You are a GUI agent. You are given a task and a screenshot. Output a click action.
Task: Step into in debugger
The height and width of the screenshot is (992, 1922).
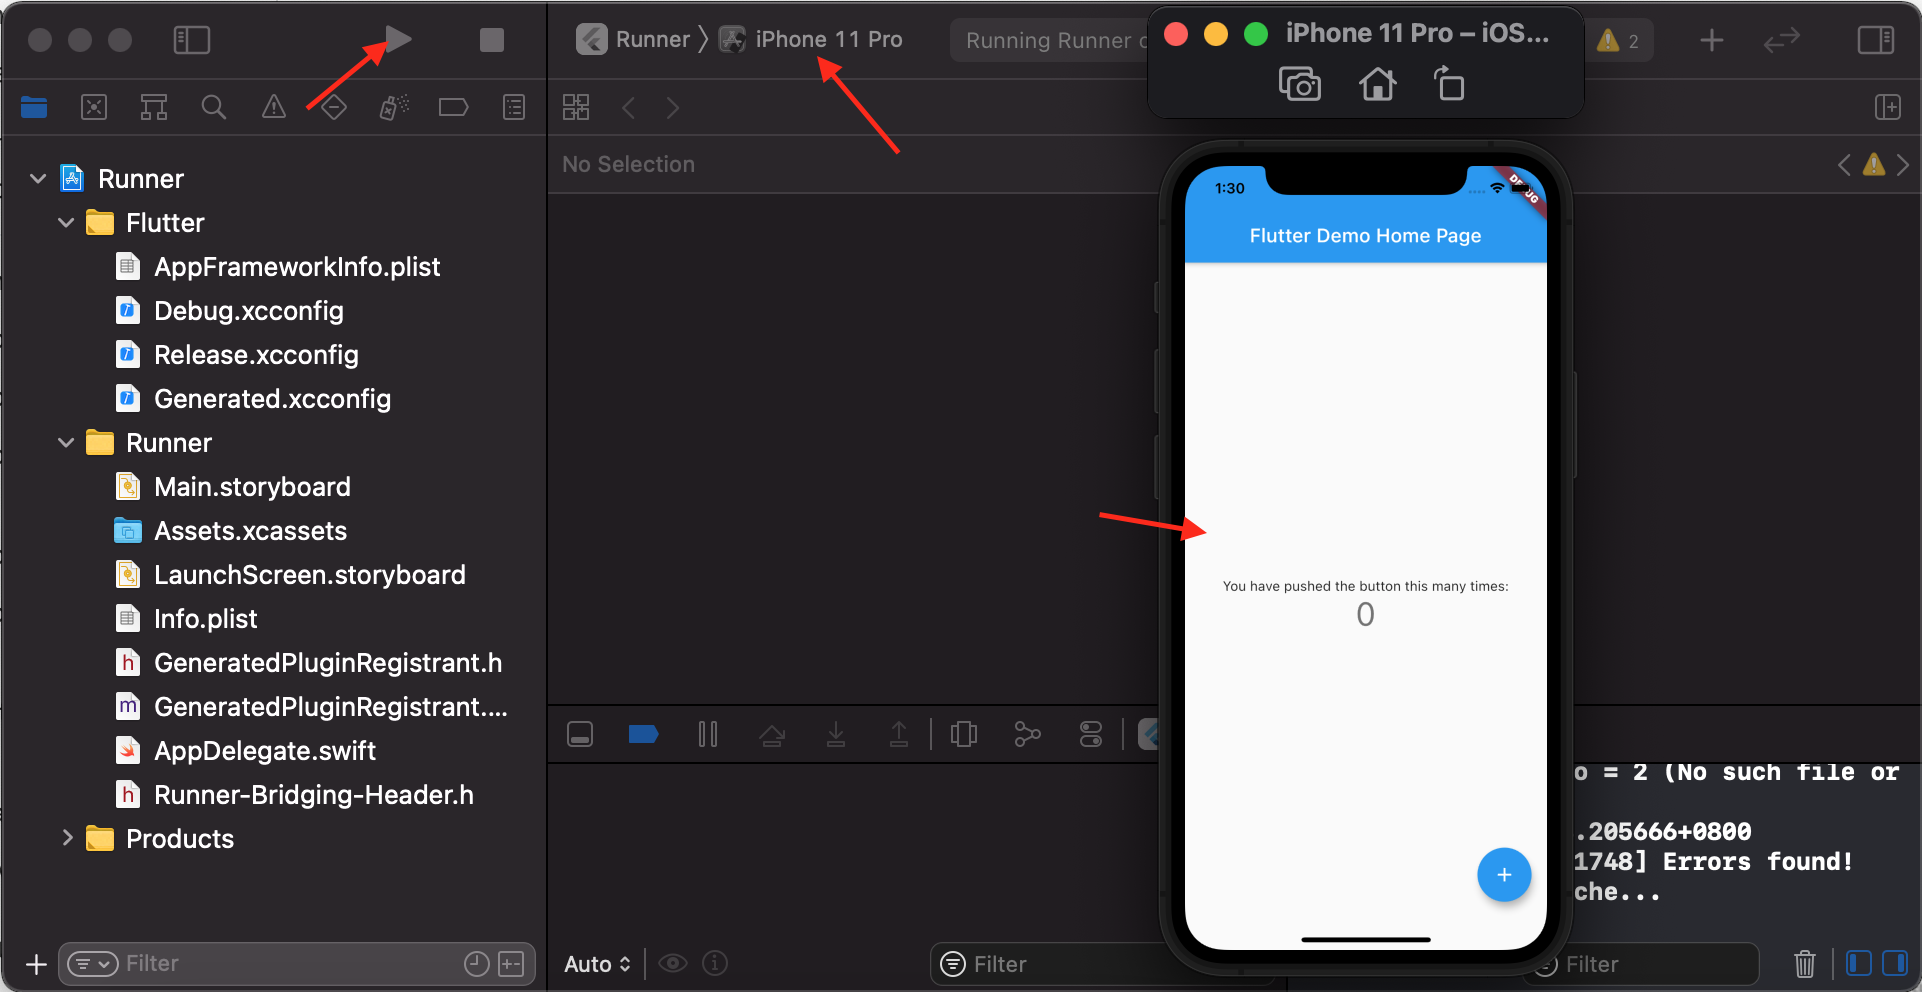point(836,735)
